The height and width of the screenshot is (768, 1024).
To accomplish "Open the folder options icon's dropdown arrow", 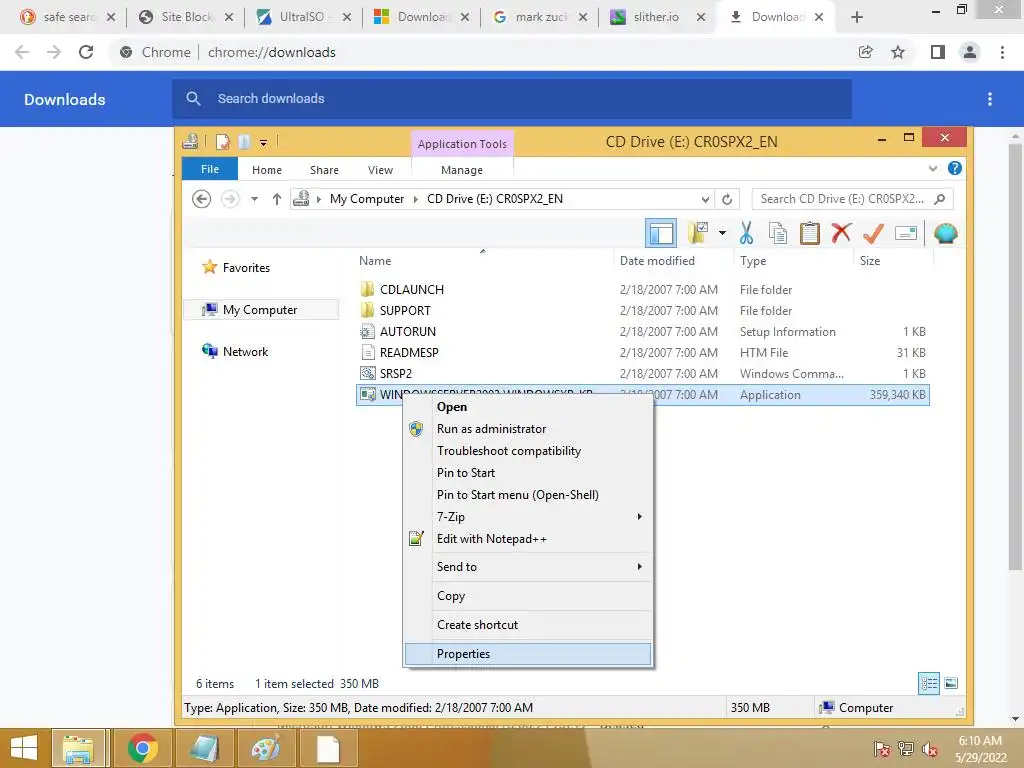I will [722, 233].
